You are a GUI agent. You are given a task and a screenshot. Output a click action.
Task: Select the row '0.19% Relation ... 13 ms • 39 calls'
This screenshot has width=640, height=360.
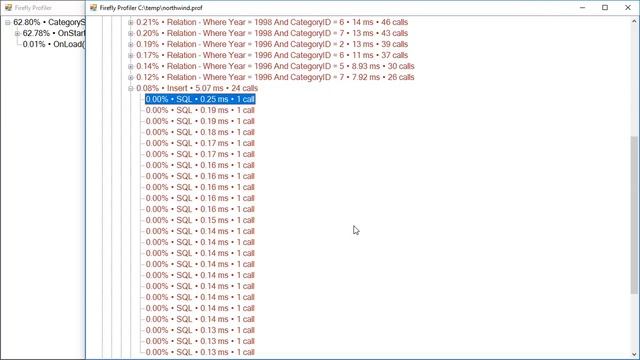(272, 44)
